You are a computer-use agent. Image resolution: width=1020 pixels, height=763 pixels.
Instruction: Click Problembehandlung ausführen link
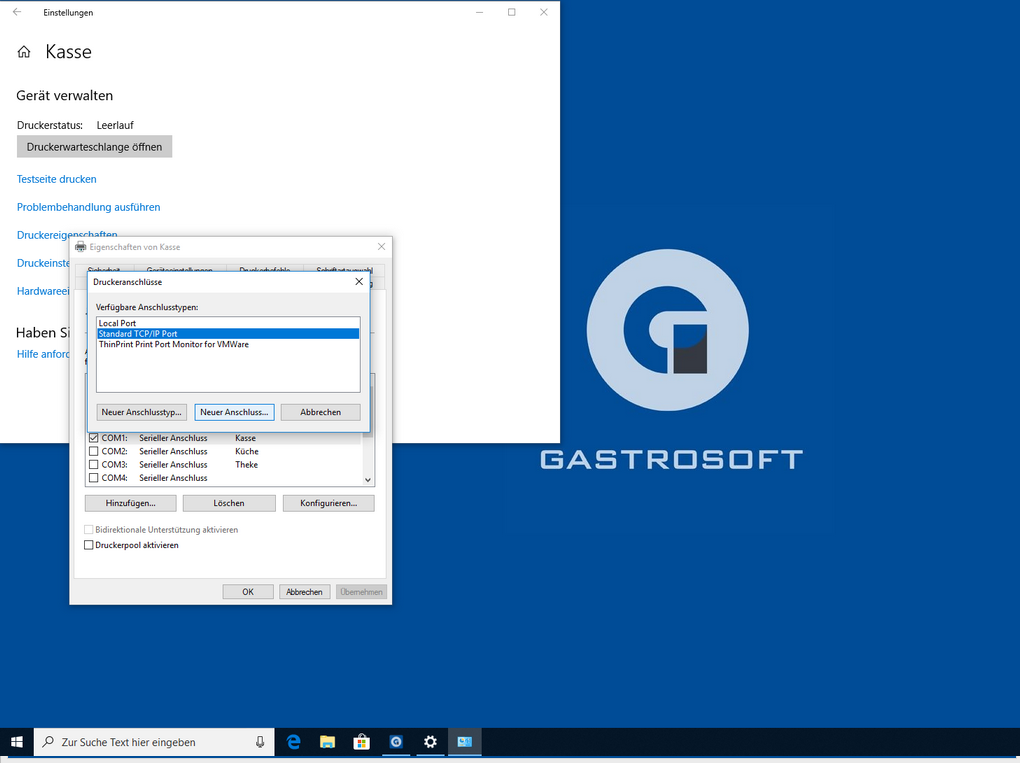88,207
